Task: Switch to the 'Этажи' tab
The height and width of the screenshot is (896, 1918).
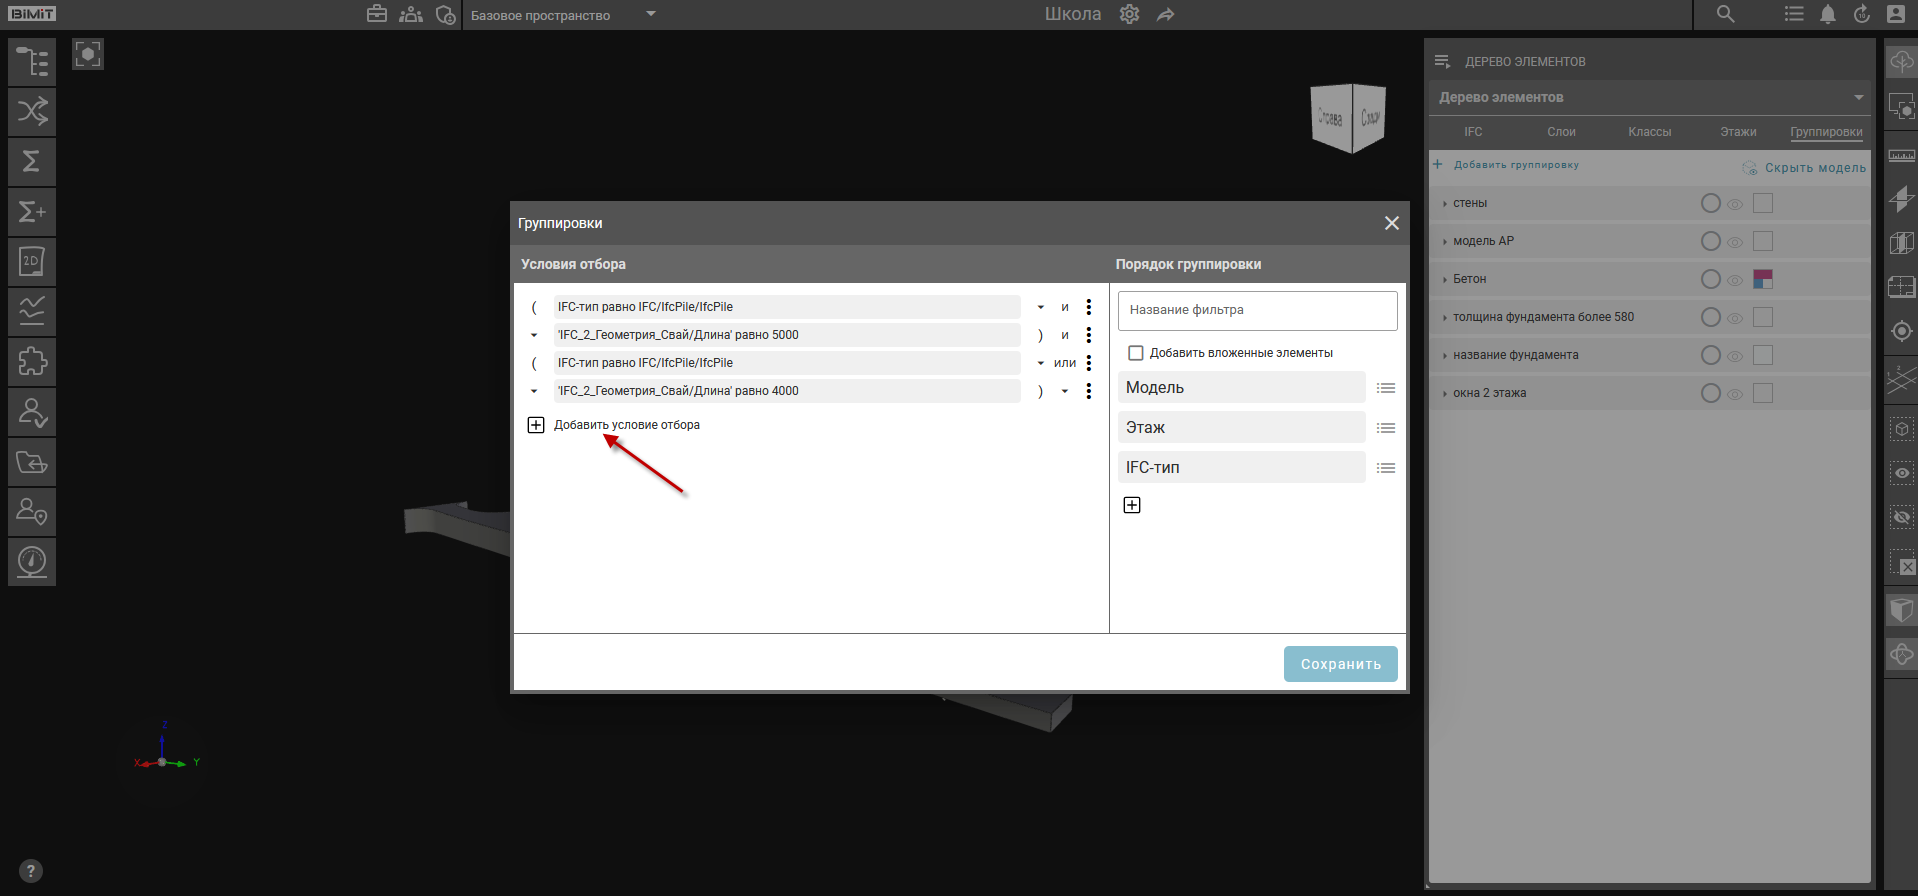Action: [x=1738, y=132]
